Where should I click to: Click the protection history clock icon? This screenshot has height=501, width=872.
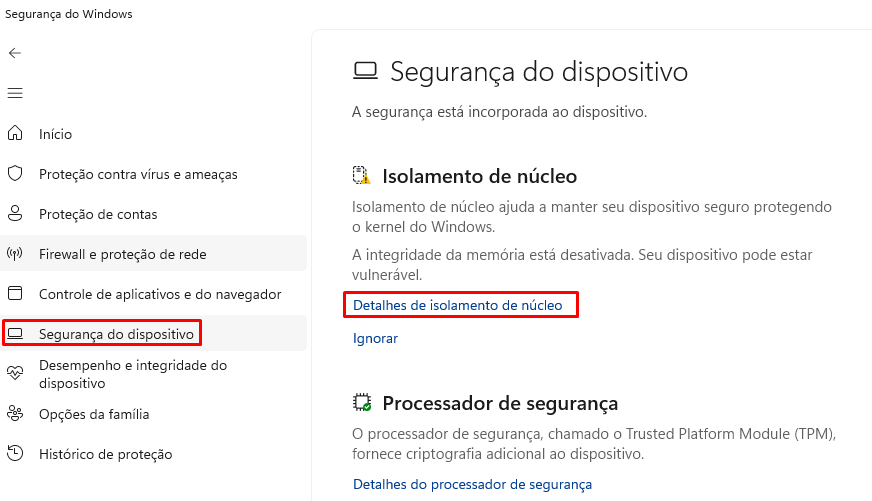(x=15, y=454)
